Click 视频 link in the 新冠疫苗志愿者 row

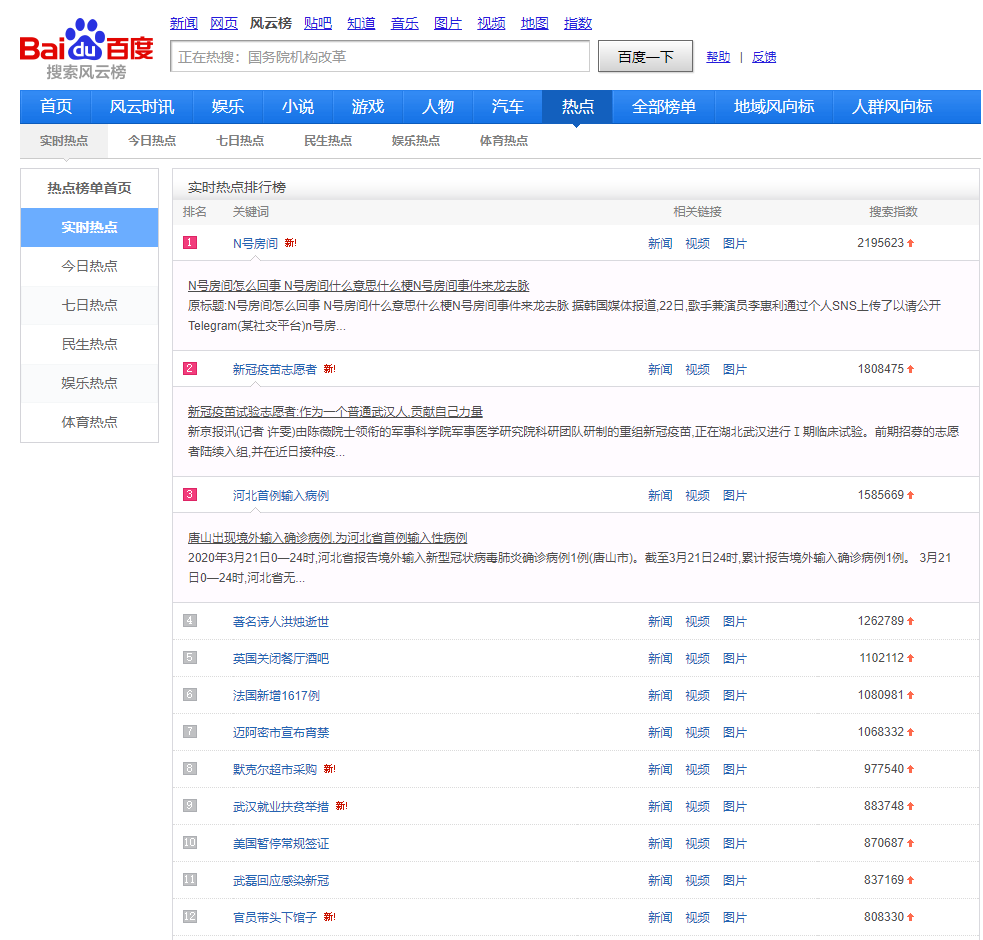[x=697, y=369]
